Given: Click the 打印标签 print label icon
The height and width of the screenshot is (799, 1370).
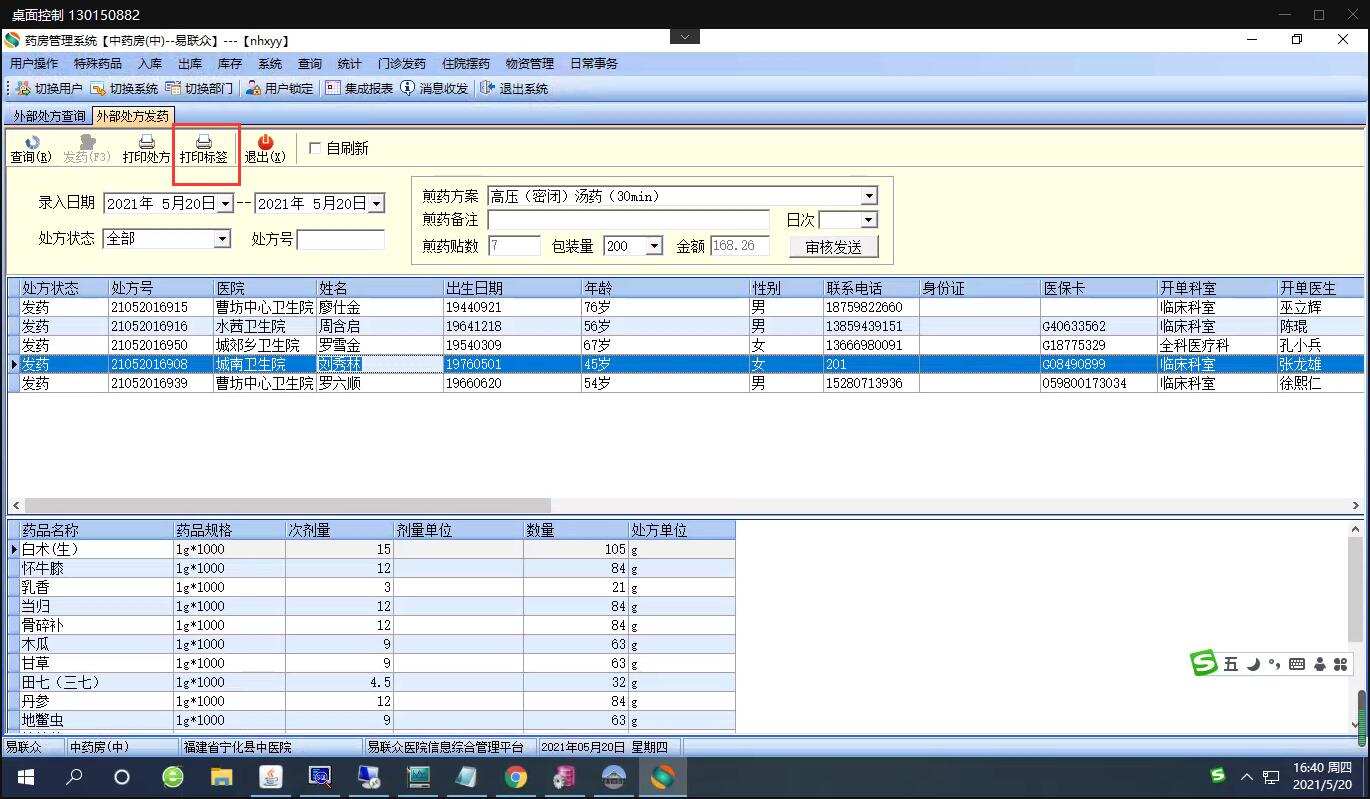Looking at the screenshot, I should coord(204,148).
